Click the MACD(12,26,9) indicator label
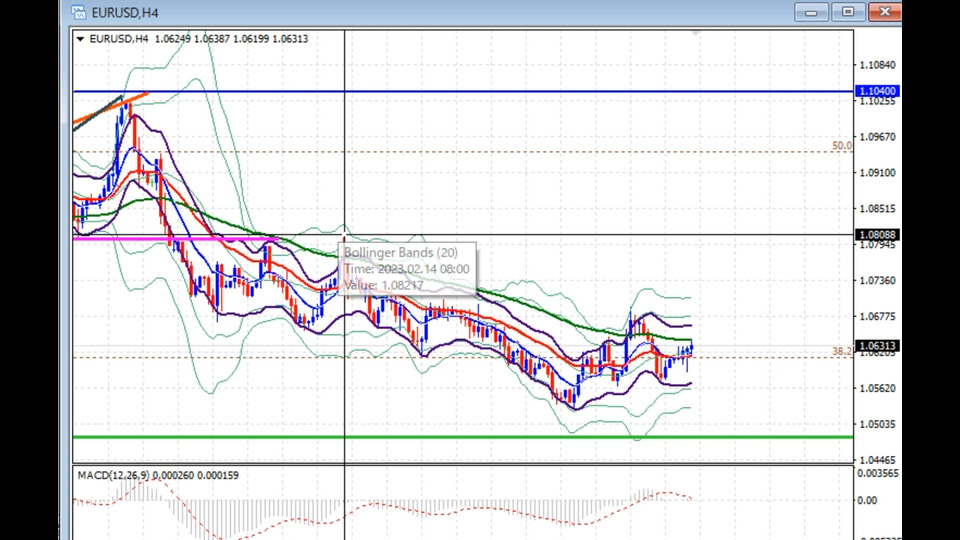Viewport: 960px width, 540px height. pyautogui.click(x=158, y=475)
